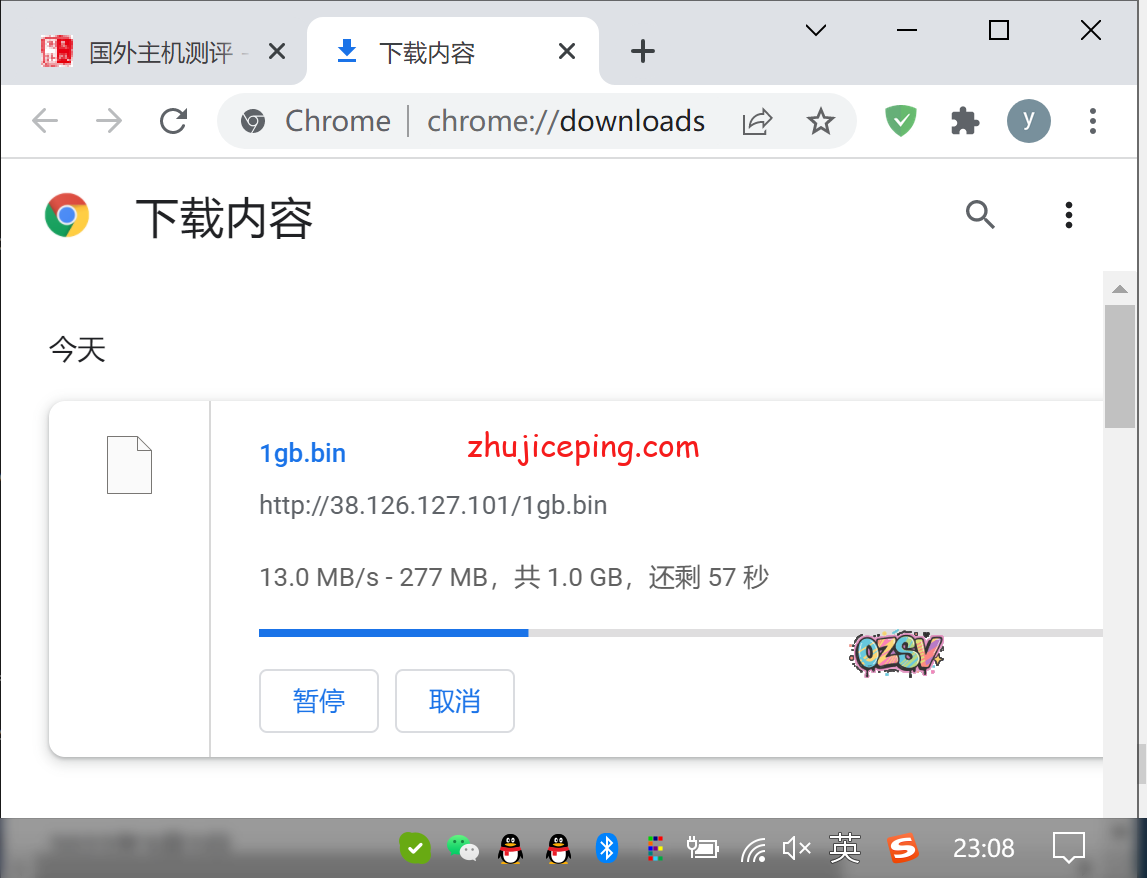Pause the download with 暂停 button
Viewport: 1147px width, 878px height.
[319, 701]
